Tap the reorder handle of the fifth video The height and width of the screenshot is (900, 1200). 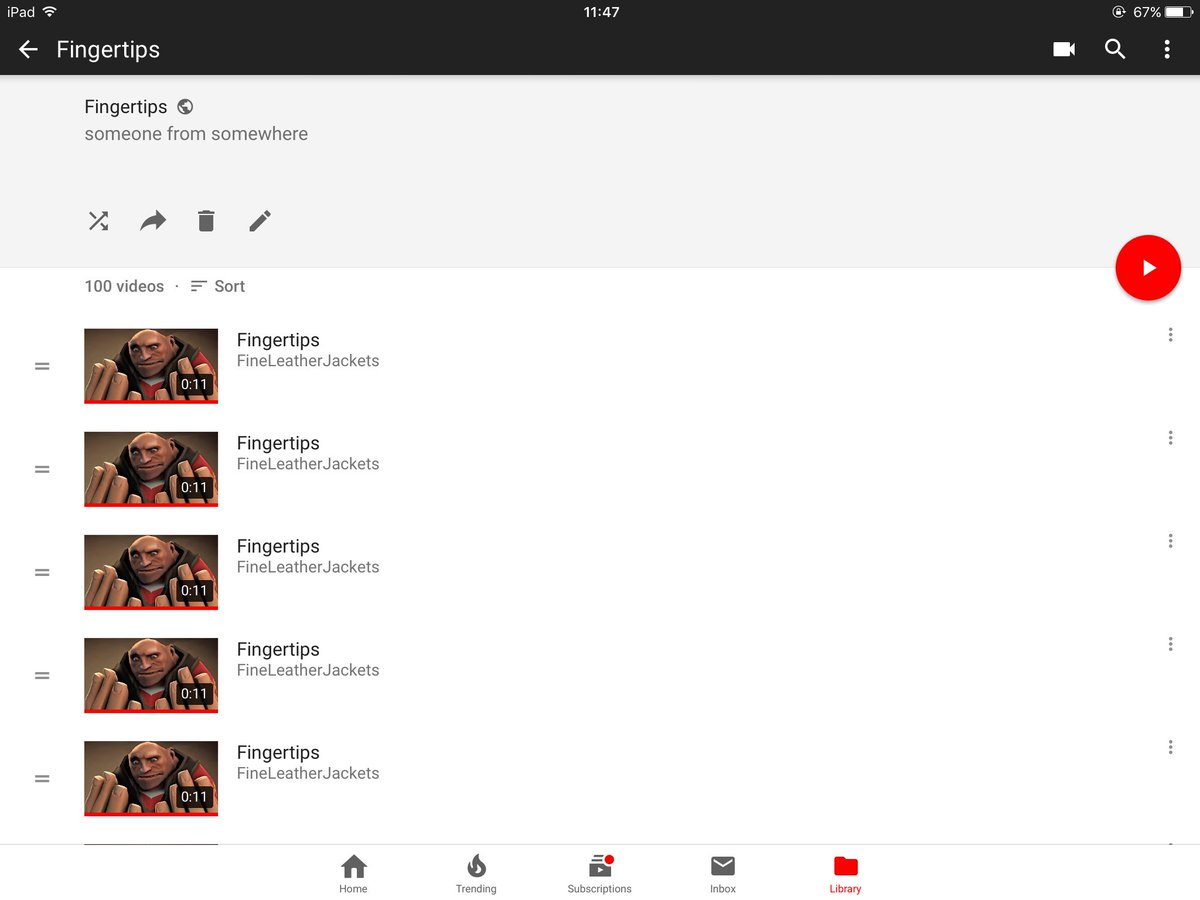pos(42,778)
